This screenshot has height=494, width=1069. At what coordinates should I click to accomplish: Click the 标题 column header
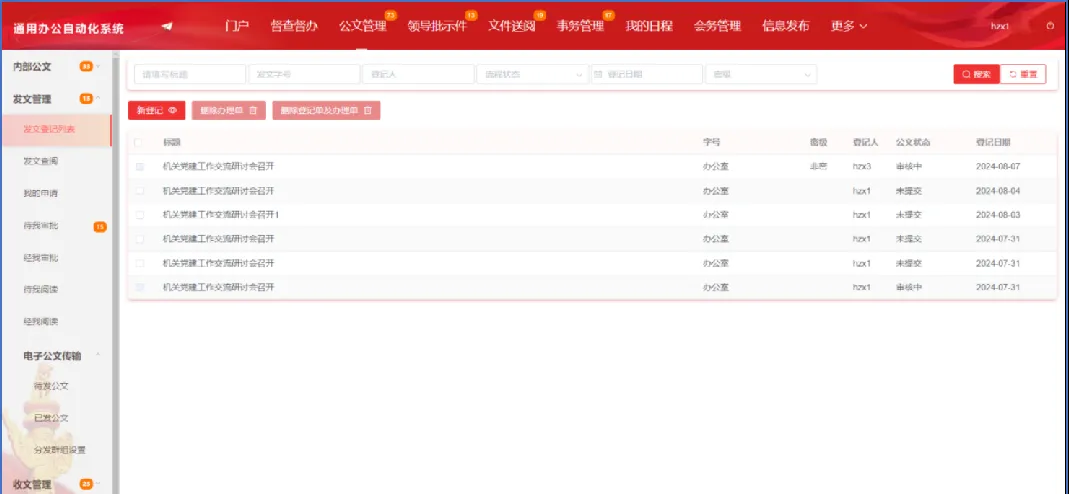pos(172,142)
